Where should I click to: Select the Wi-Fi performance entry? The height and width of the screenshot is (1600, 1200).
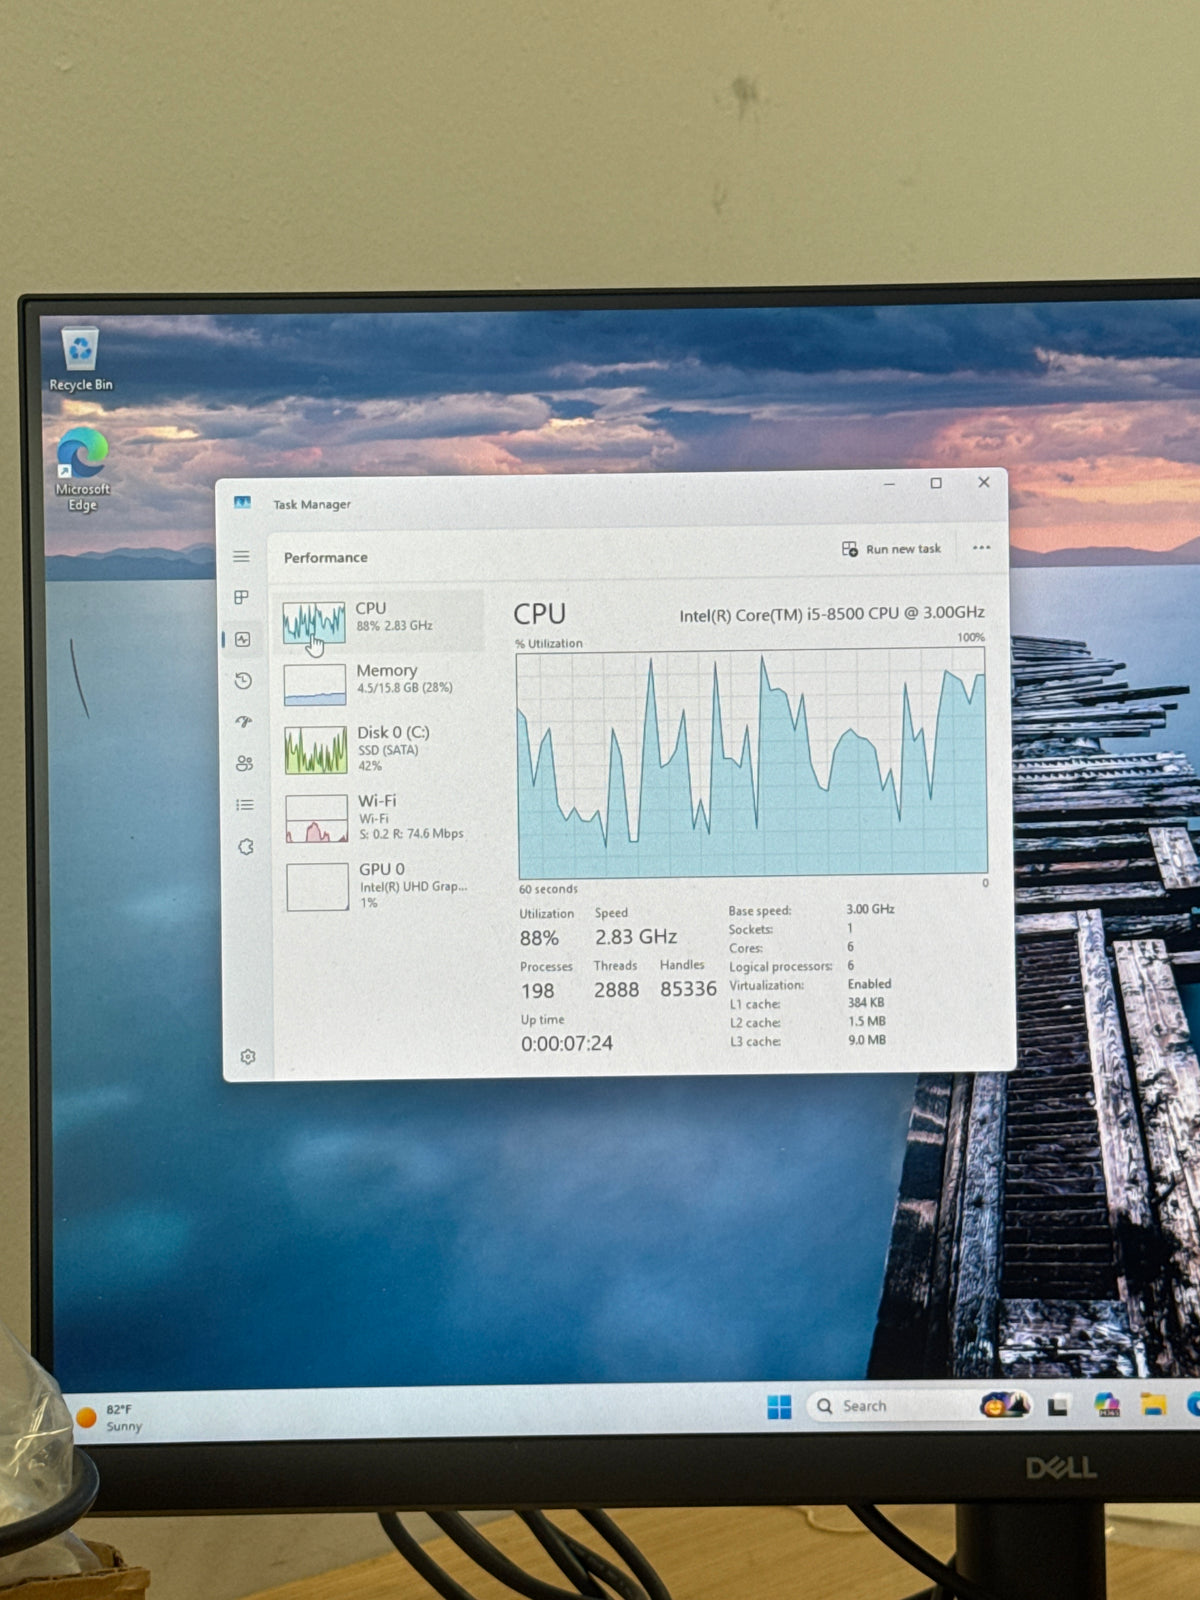click(381, 818)
